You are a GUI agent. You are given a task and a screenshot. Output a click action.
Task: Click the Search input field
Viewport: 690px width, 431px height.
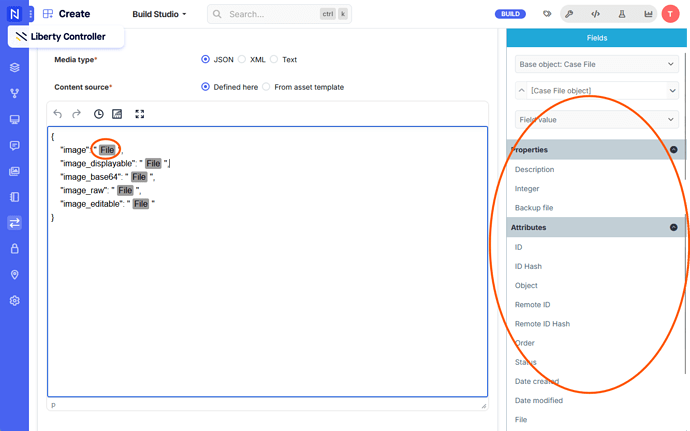pos(279,14)
